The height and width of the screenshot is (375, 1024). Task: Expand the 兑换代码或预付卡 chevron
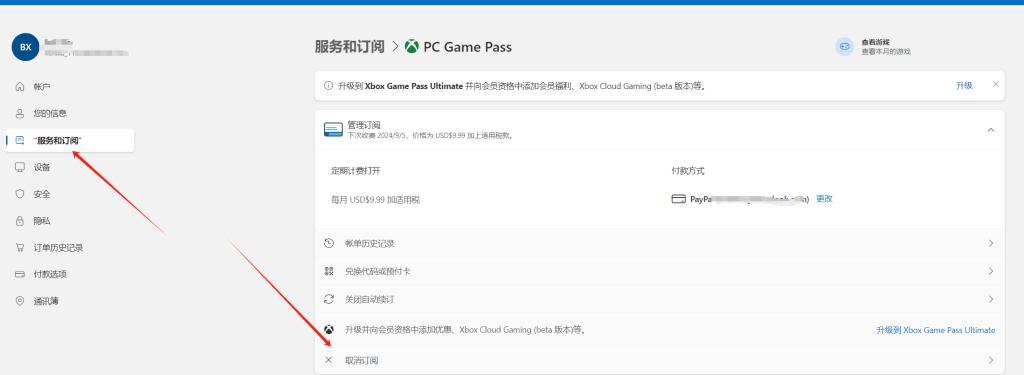(991, 271)
